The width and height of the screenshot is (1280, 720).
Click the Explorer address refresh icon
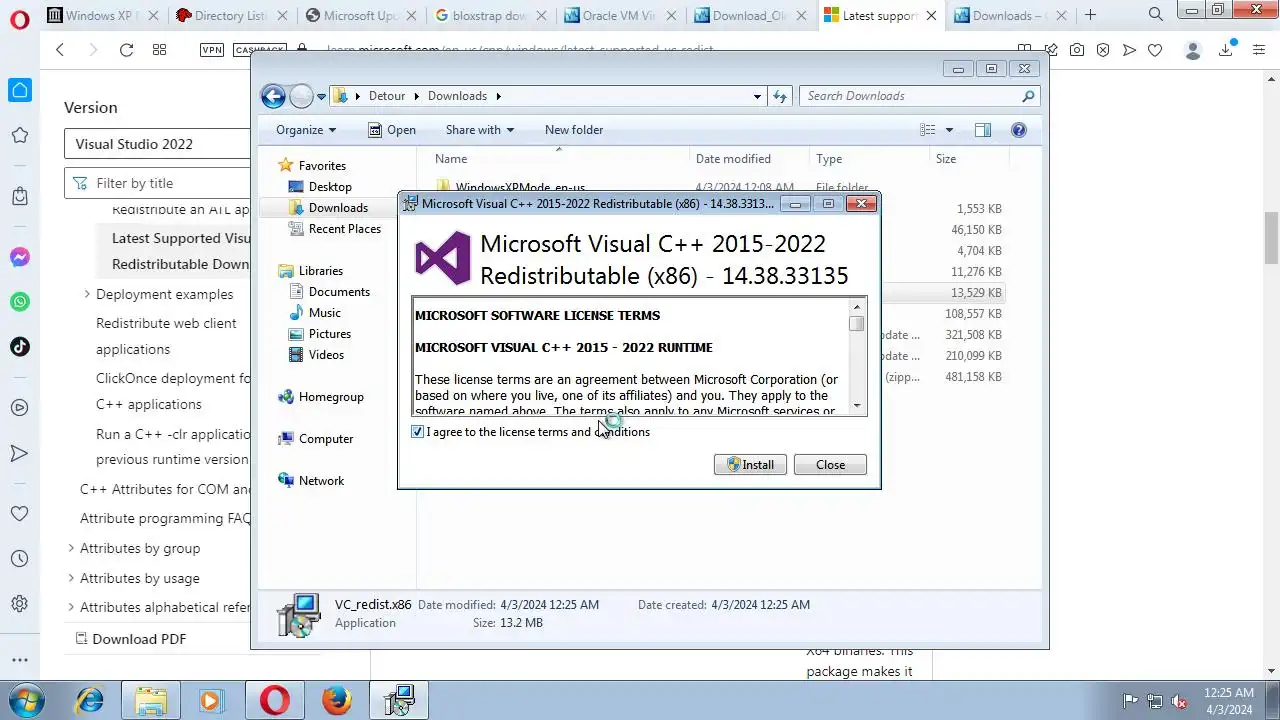(x=781, y=96)
